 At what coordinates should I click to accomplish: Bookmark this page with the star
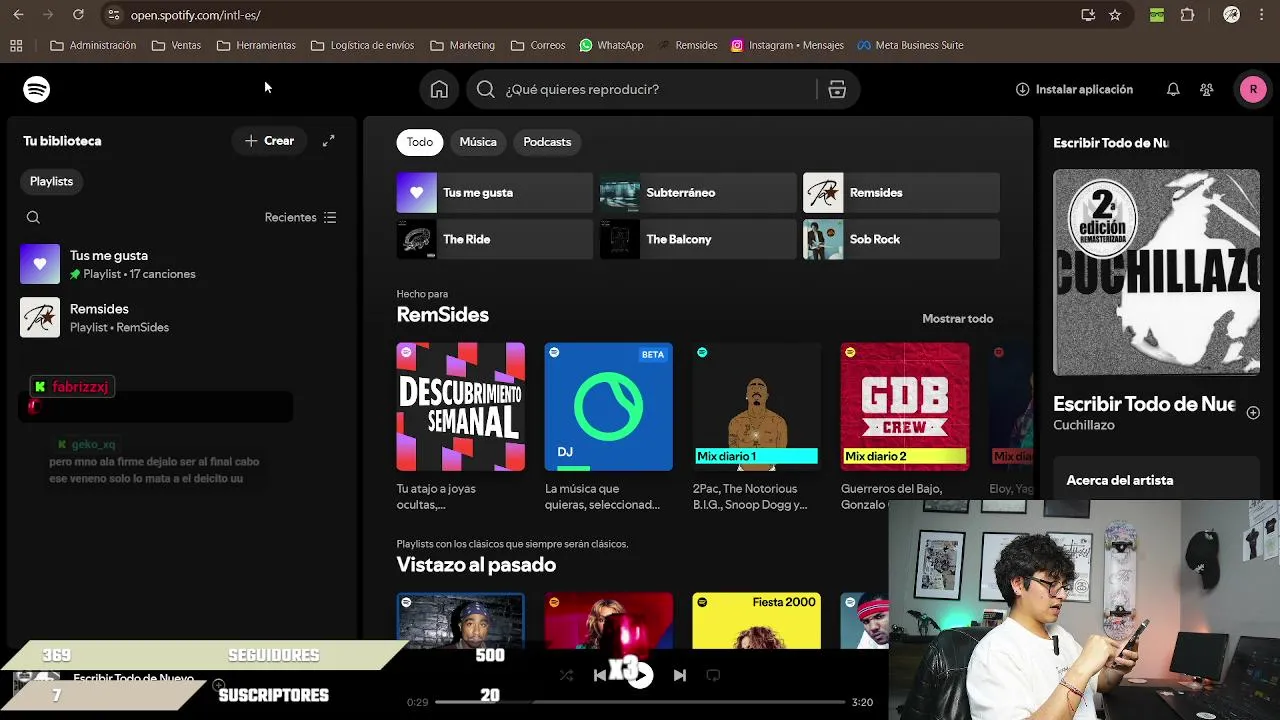point(1115,15)
